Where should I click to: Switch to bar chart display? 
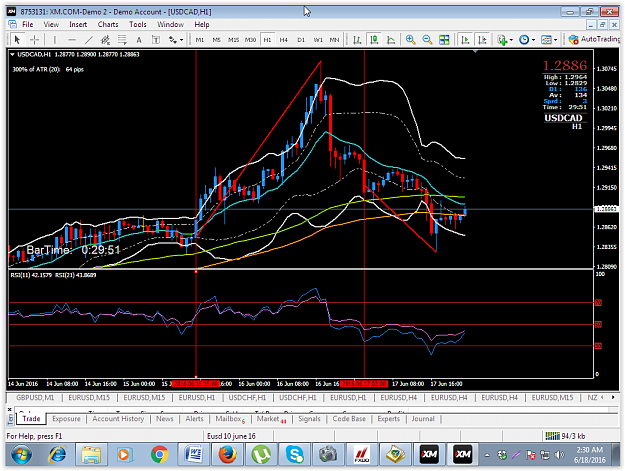click(x=357, y=39)
